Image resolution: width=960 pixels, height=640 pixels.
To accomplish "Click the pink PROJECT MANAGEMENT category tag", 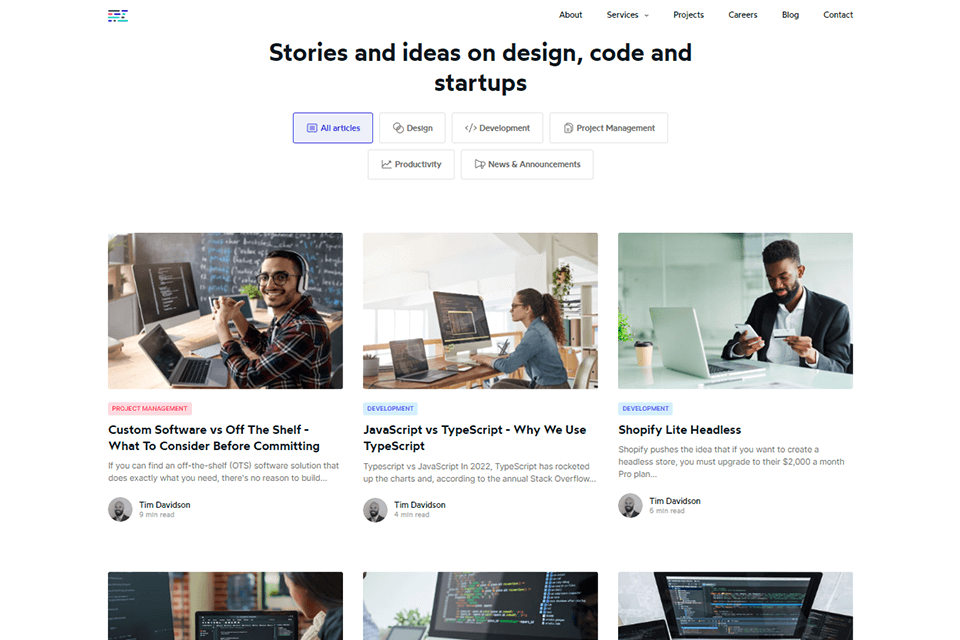I will [x=150, y=408].
